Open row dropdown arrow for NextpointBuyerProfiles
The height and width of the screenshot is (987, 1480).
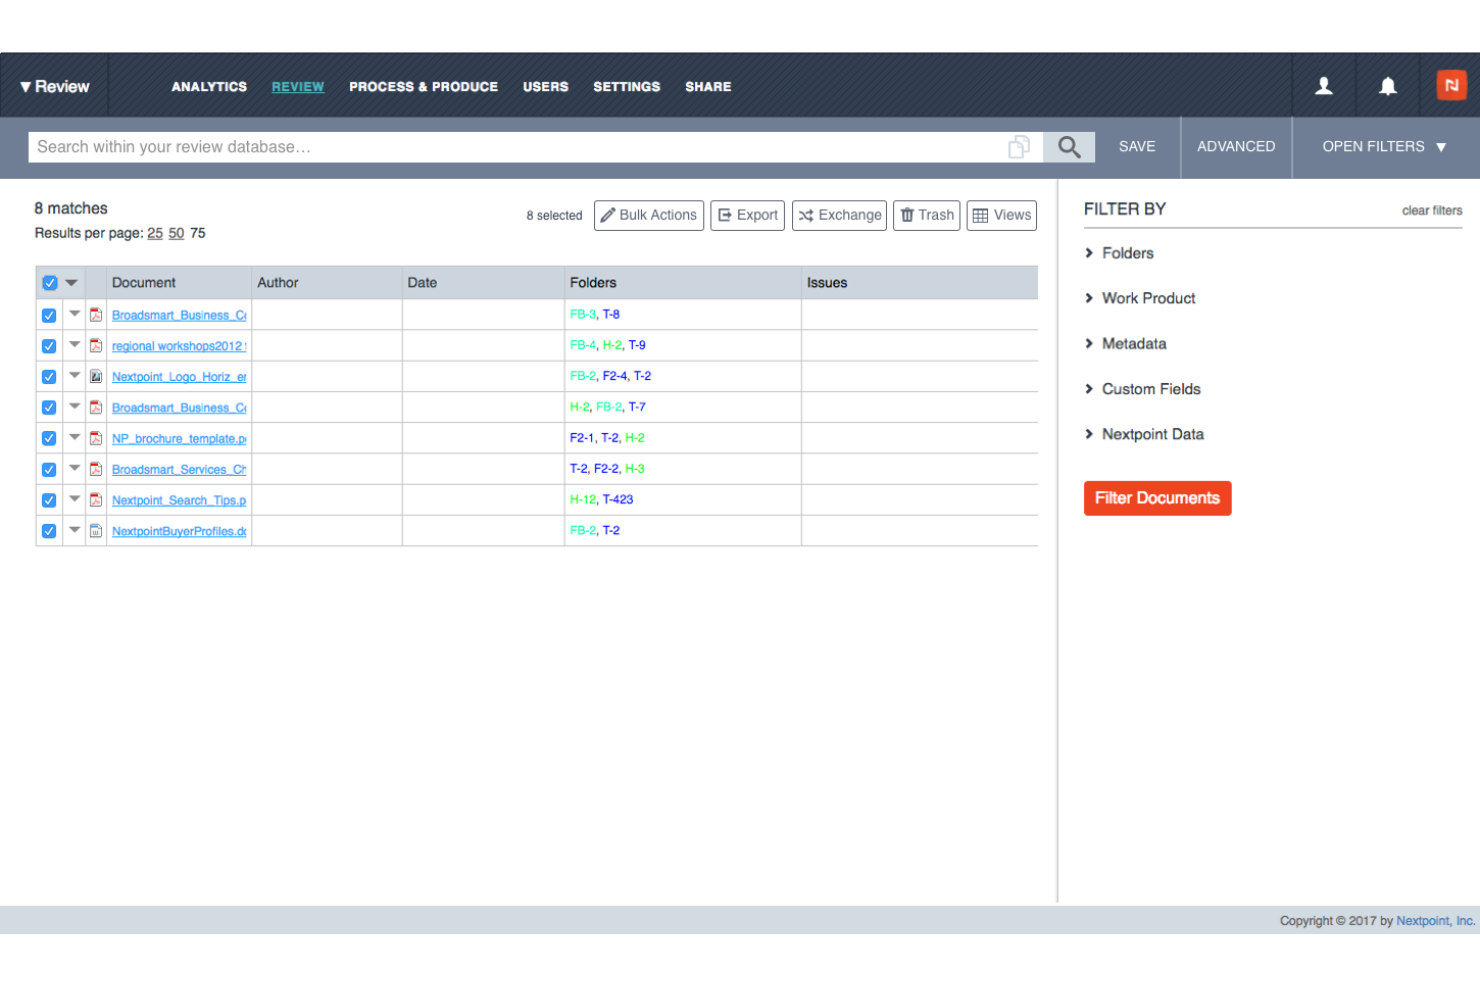pyautogui.click(x=74, y=530)
